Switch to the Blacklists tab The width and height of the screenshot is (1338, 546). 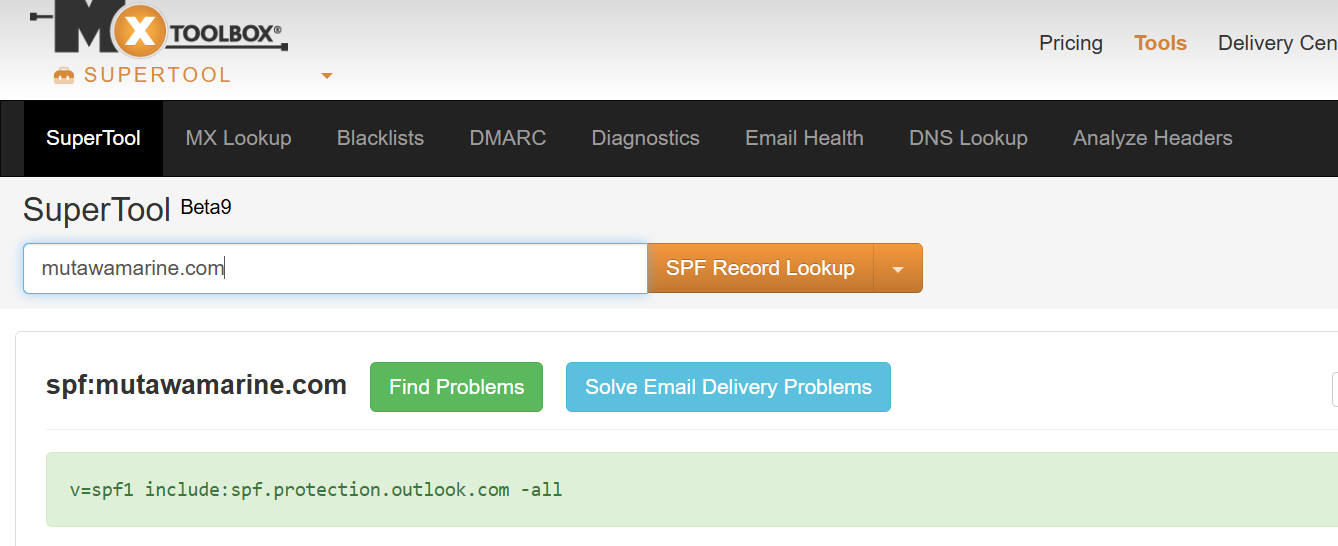coord(380,138)
